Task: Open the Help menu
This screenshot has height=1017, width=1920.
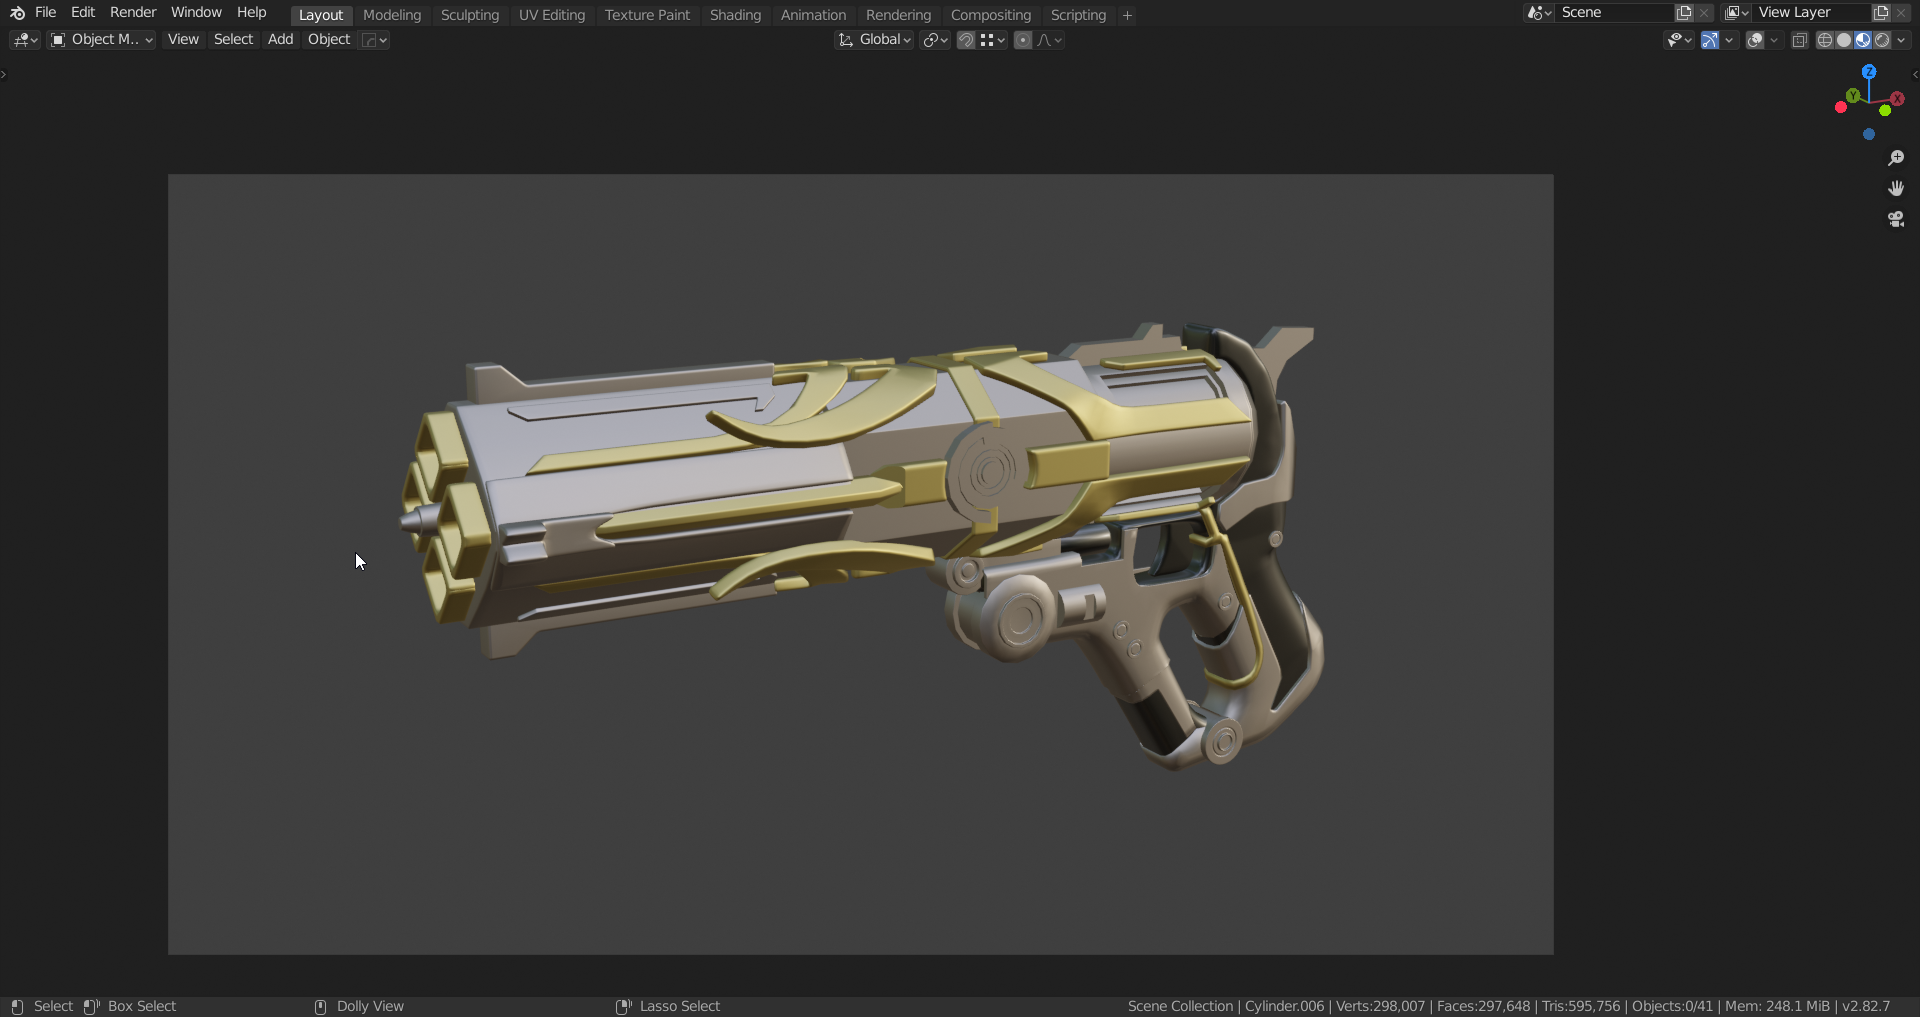Action: (251, 13)
